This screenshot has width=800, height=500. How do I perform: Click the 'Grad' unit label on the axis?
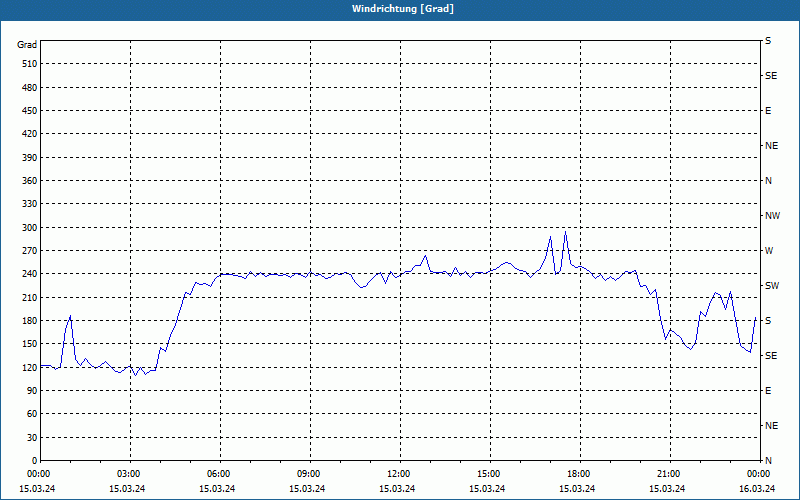click(x=27, y=45)
